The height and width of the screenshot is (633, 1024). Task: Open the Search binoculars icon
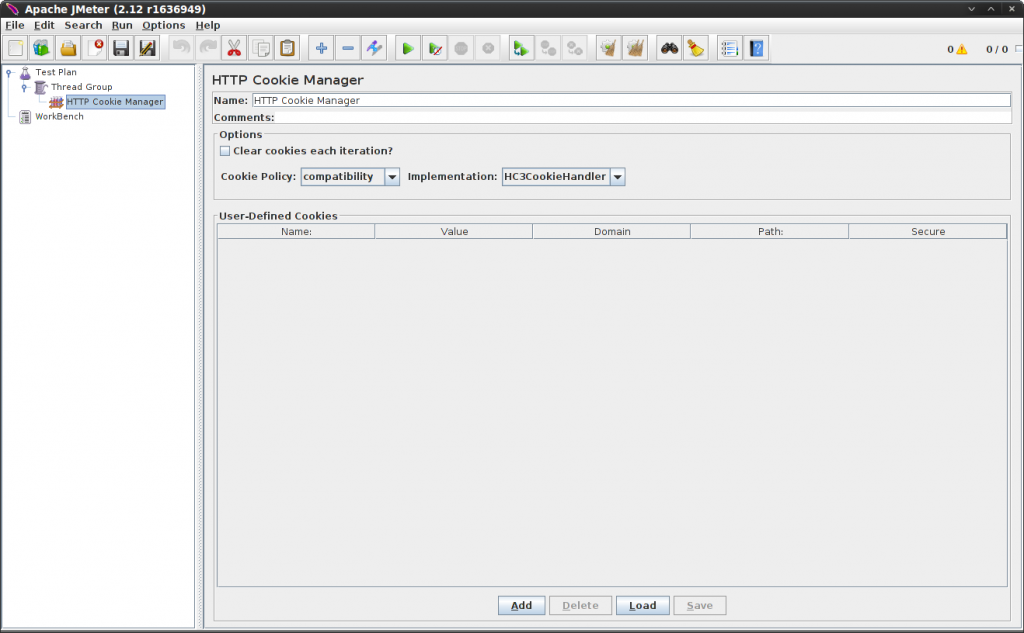(668, 47)
